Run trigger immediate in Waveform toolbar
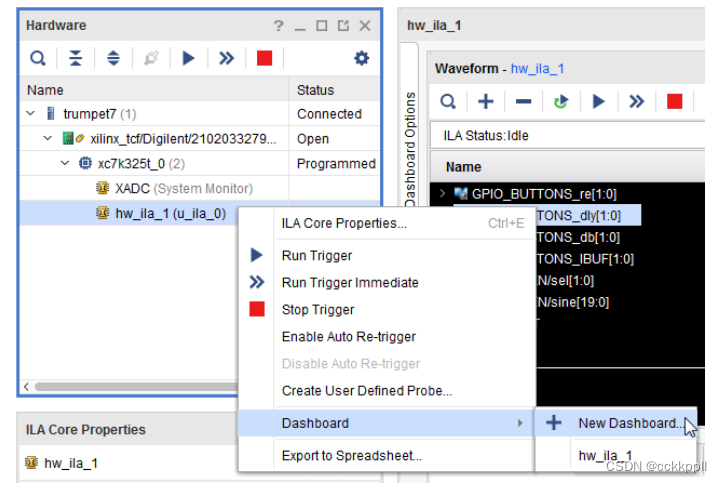Screen dimensions: 722x483 tap(636, 101)
